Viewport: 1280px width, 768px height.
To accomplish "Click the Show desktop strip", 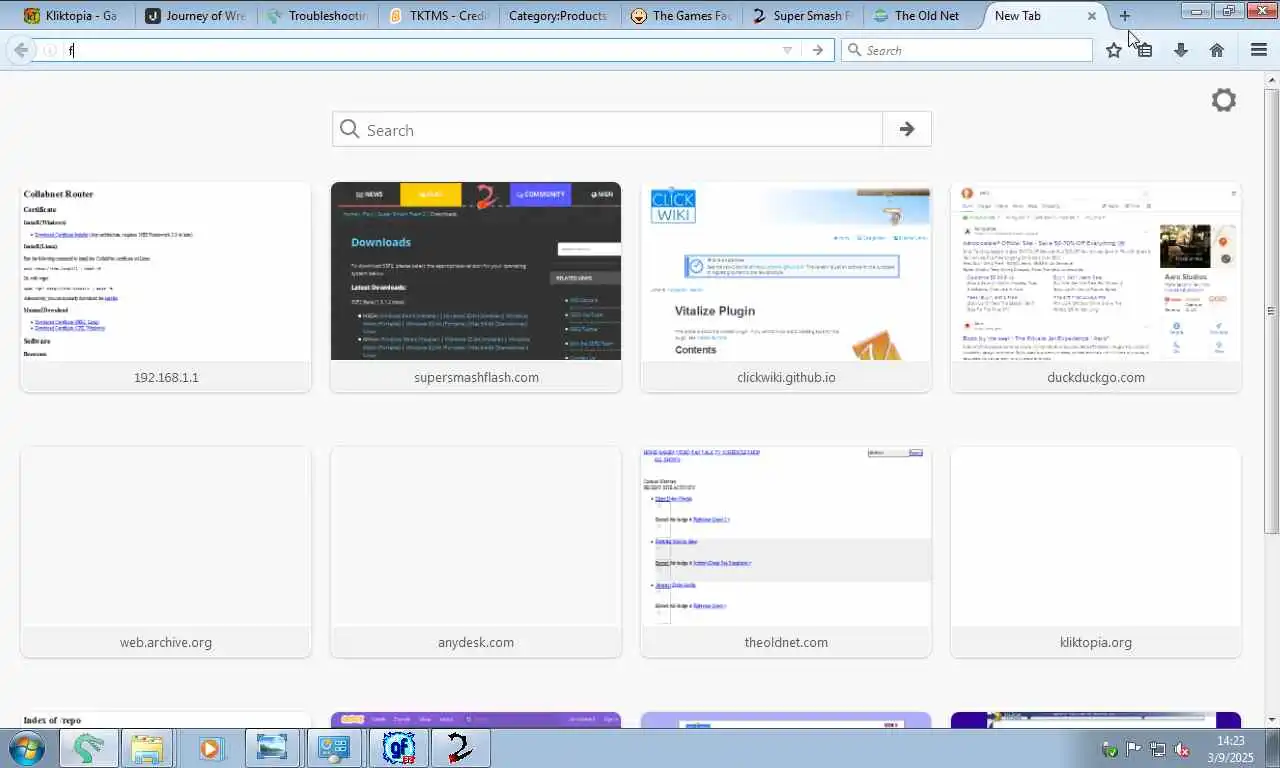I will coord(1273,748).
